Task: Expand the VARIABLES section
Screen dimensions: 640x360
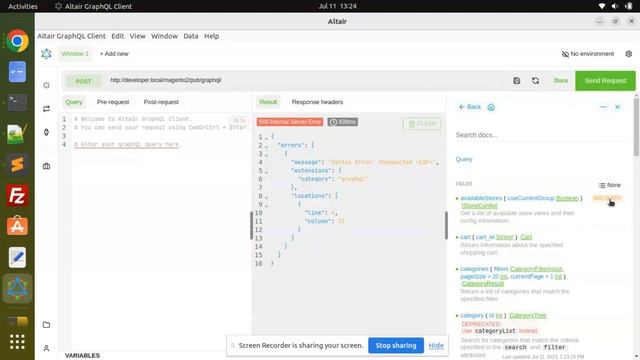Action: pos(82,356)
